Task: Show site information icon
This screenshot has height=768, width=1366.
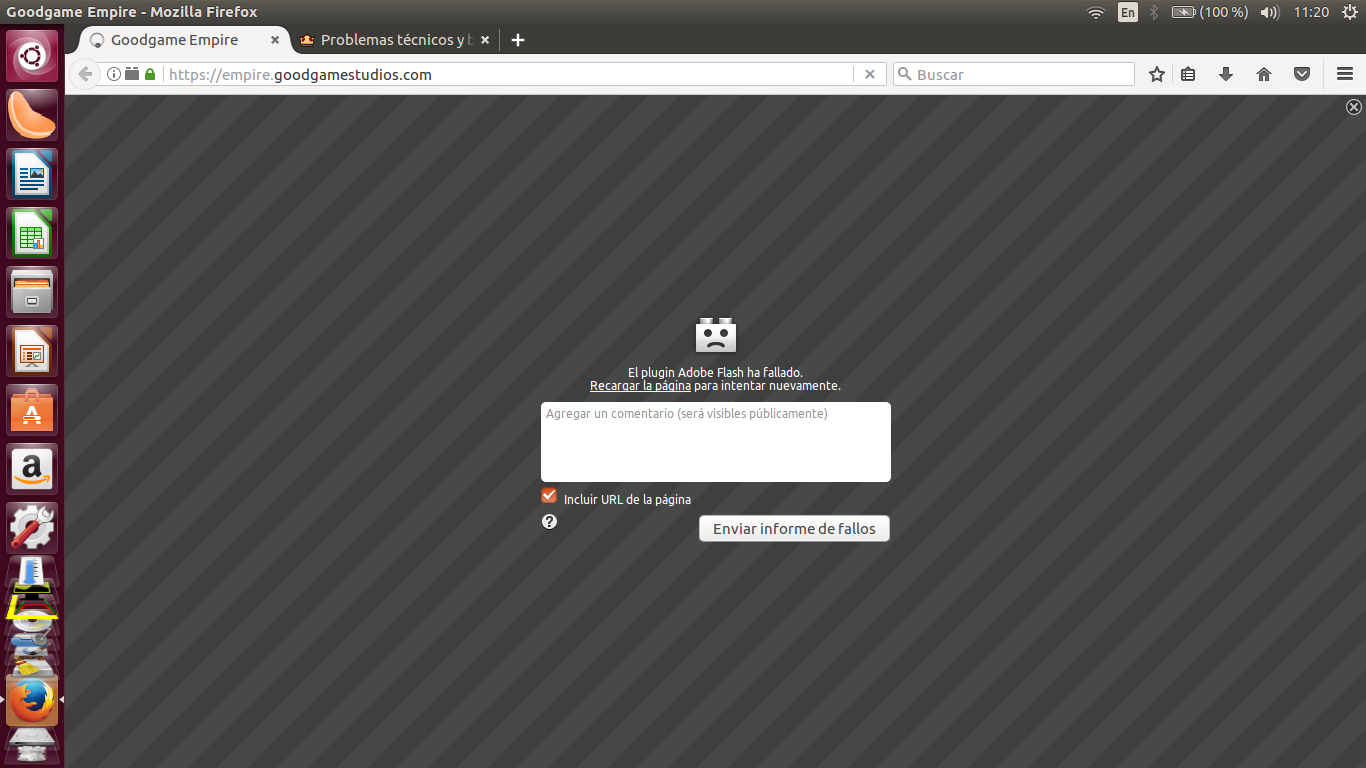Action: click(113, 74)
